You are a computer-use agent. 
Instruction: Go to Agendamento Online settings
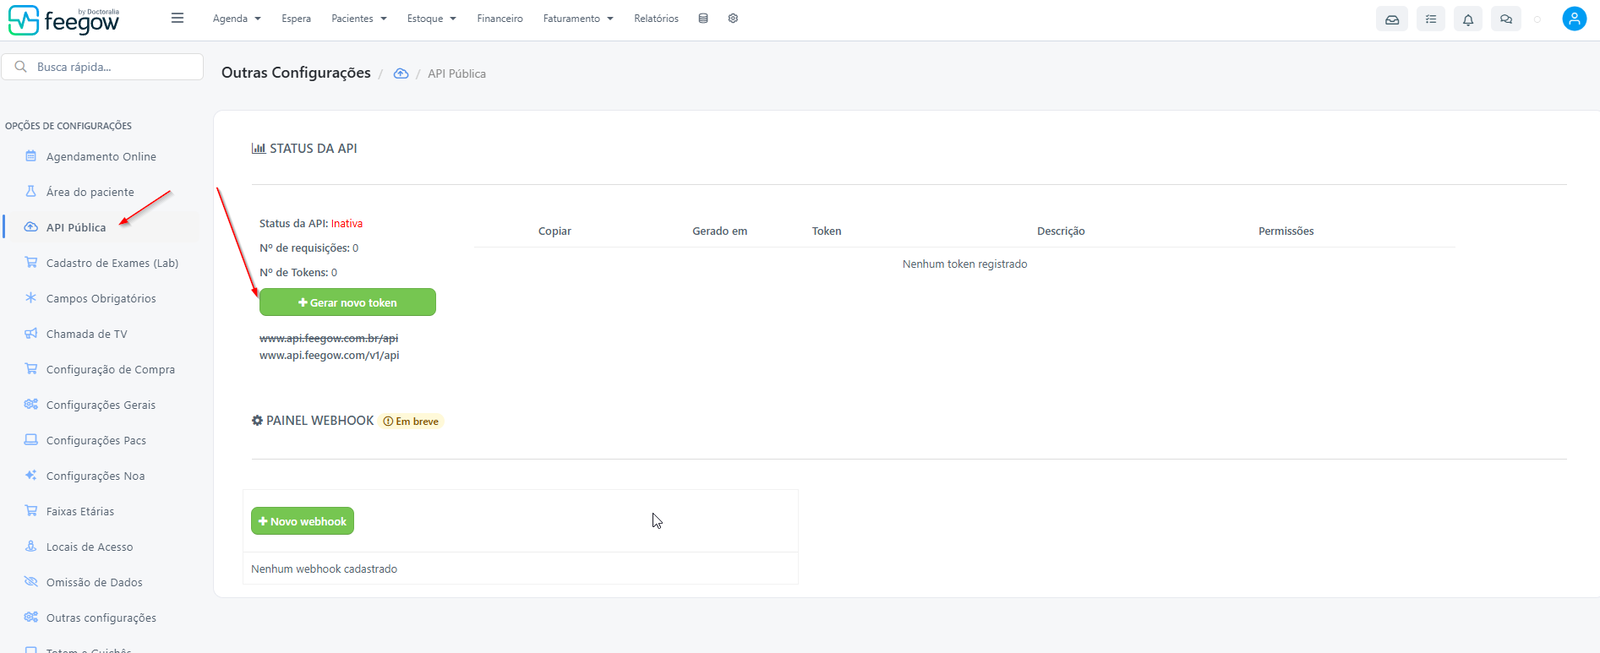pyautogui.click(x=101, y=157)
